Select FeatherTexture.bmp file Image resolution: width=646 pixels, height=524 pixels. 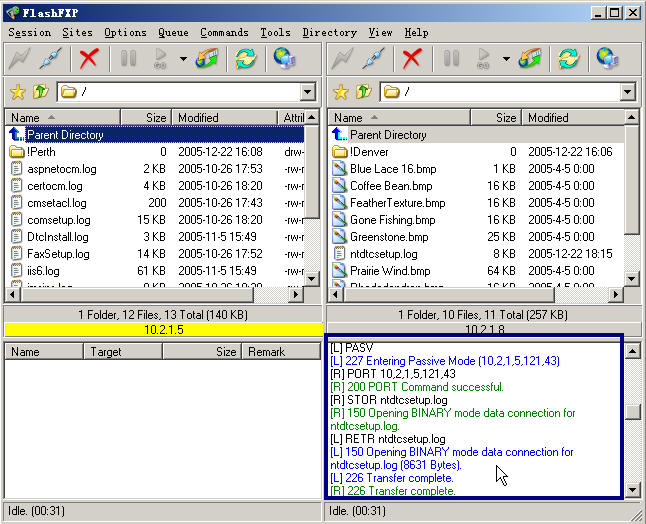point(477,203)
